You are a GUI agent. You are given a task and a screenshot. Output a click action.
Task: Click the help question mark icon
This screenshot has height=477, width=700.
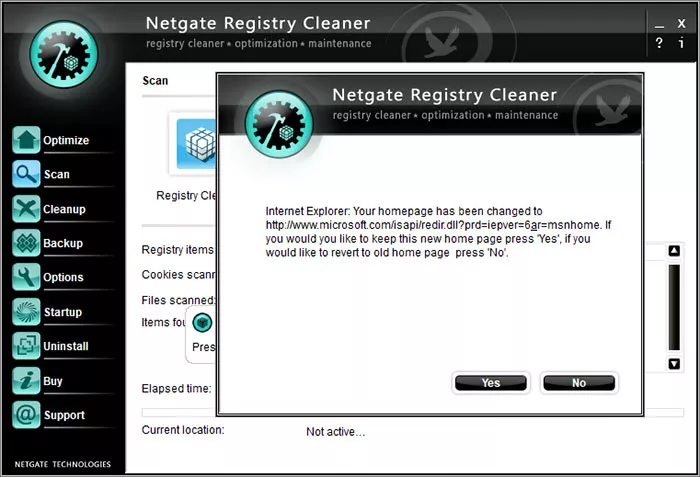[659, 43]
